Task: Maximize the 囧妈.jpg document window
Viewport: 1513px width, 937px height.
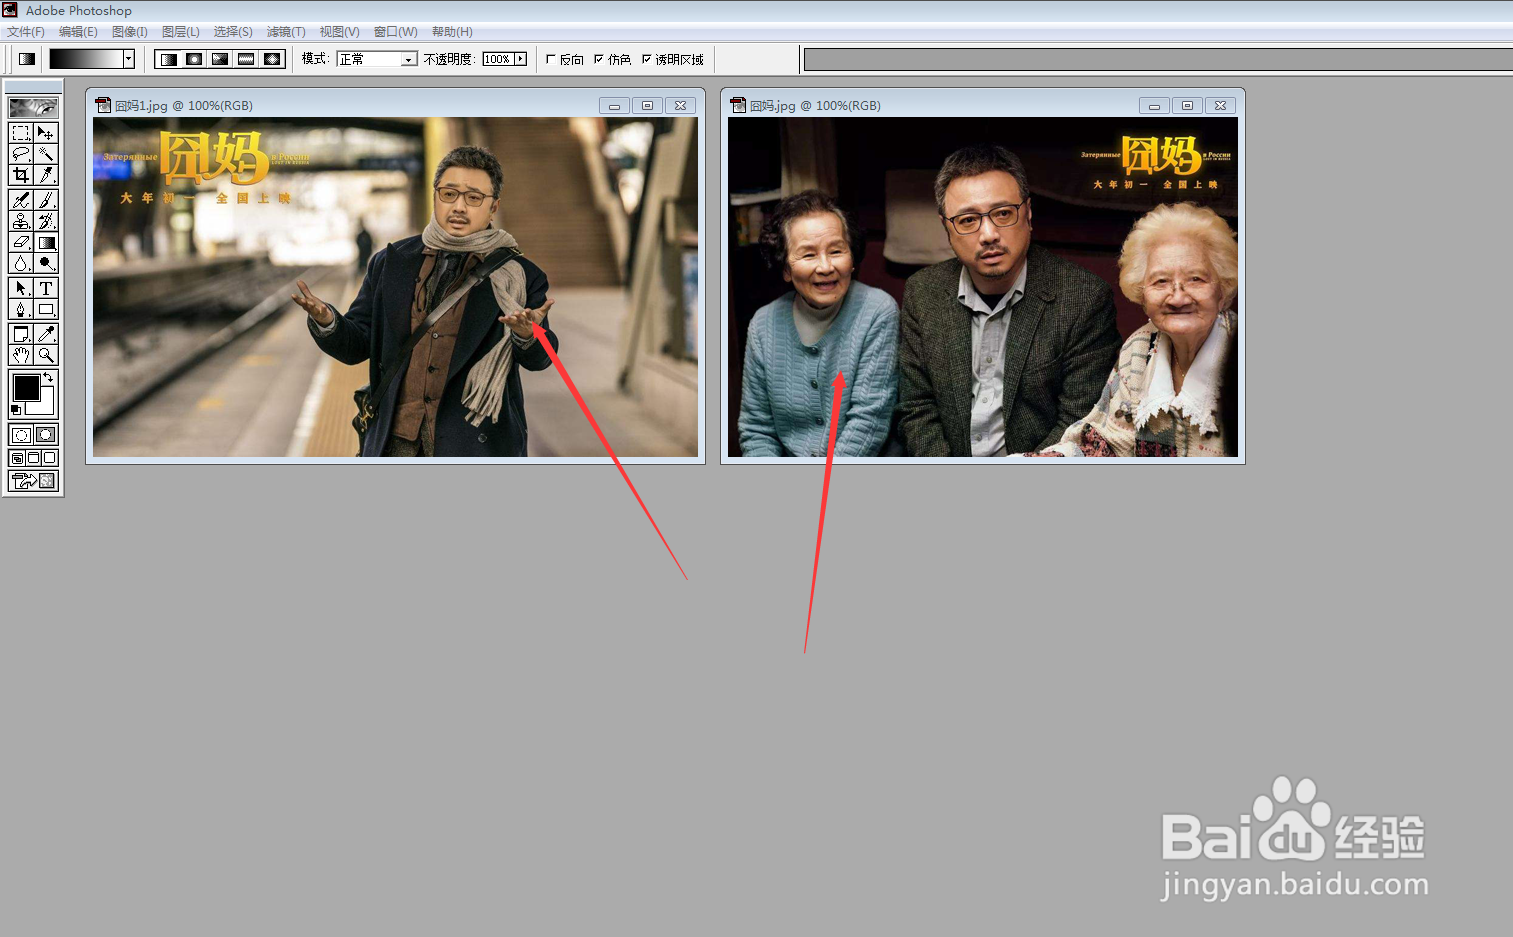Action: point(1187,106)
